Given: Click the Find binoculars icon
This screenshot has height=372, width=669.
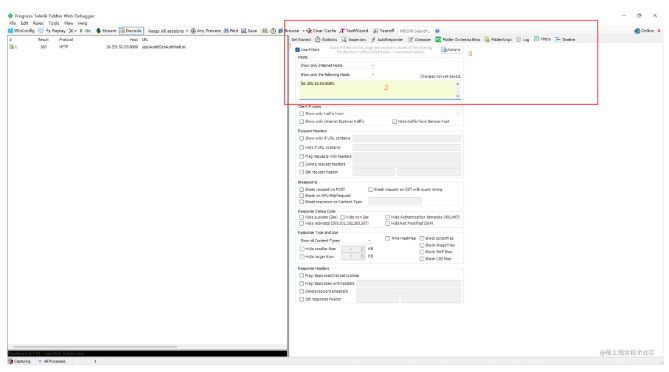Looking at the screenshot, I should coord(226,31).
